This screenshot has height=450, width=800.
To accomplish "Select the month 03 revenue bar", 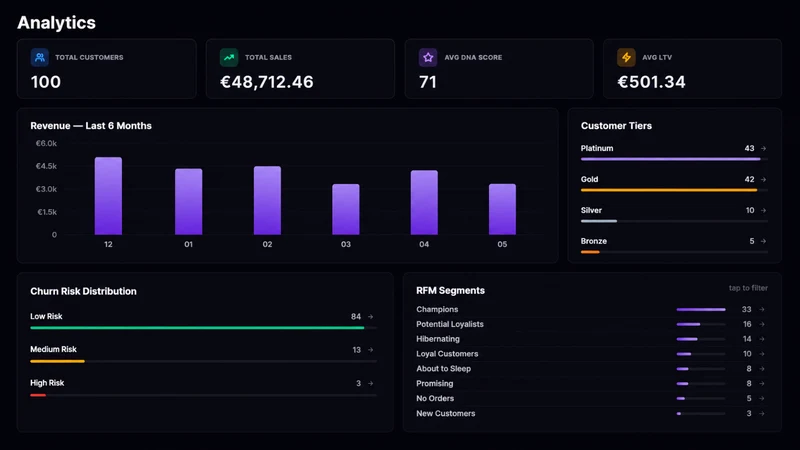I will click(346, 209).
